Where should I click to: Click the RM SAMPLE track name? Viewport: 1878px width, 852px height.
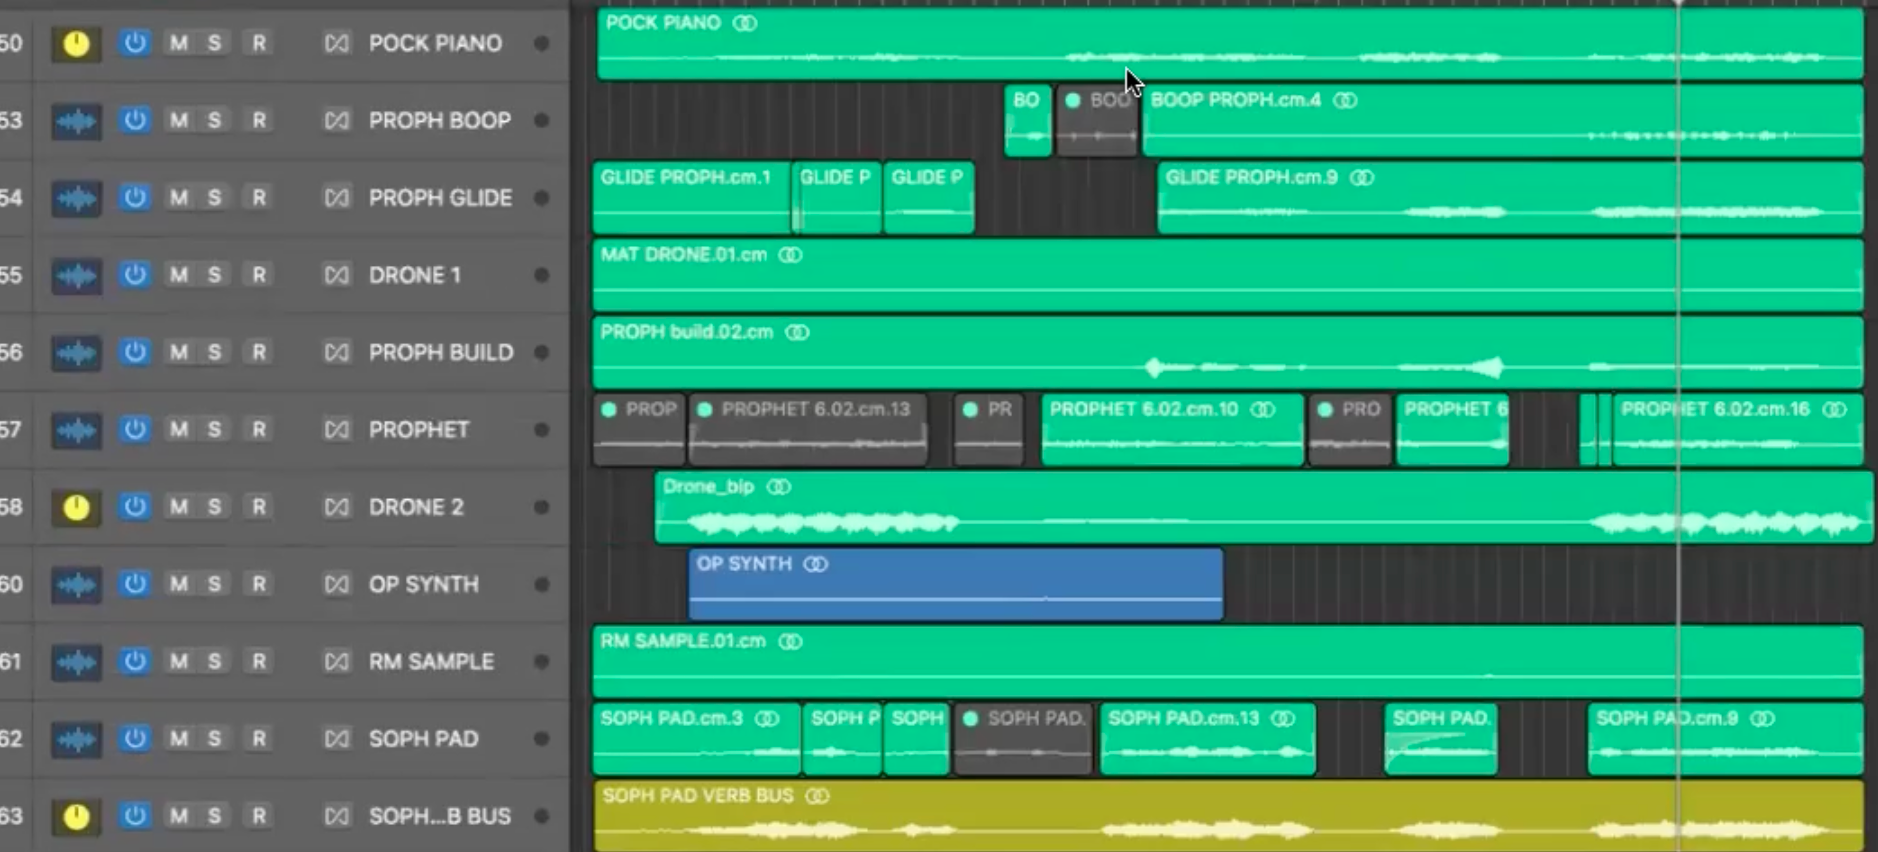point(431,661)
